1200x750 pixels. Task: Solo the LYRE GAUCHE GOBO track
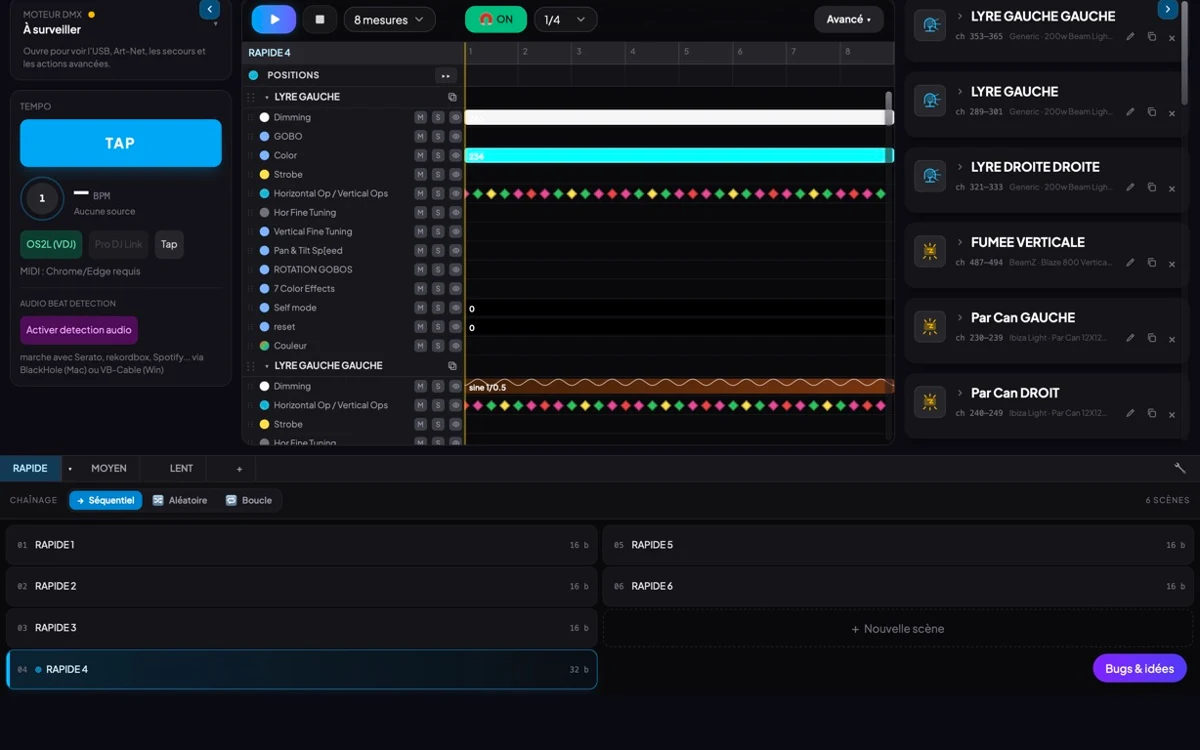(438, 136)
